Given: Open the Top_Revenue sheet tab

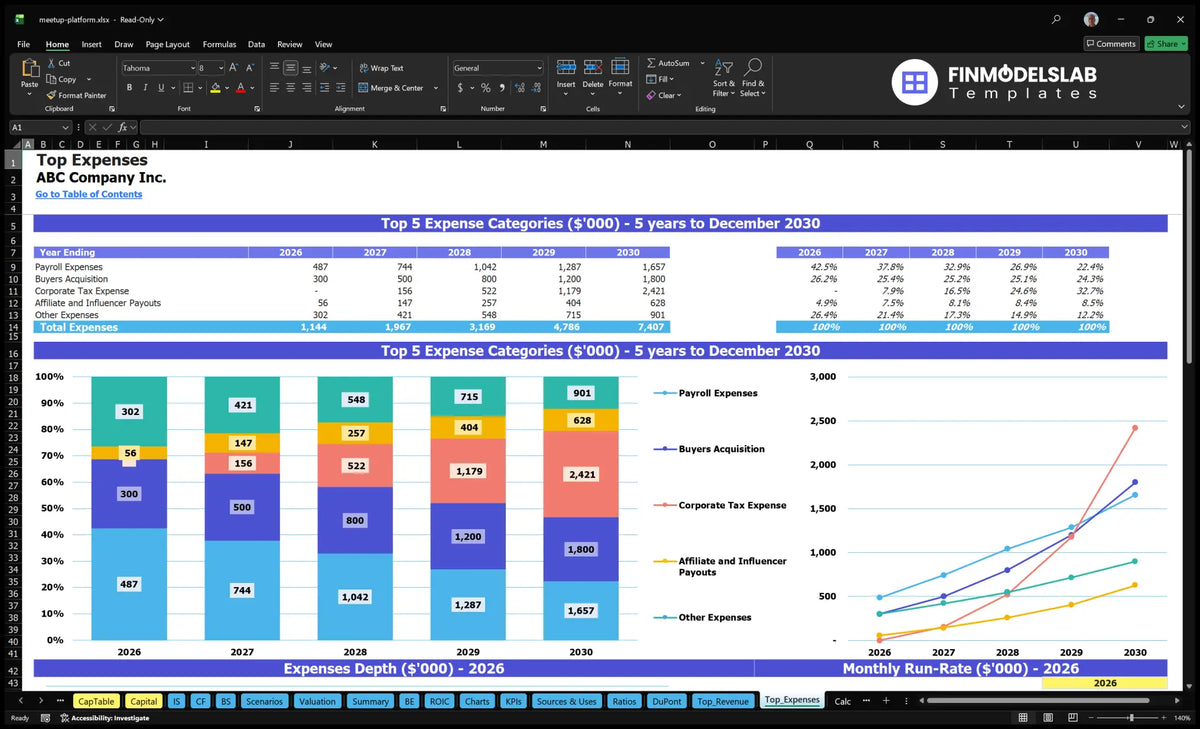Looking at the screenshot, I should (x=723, y=701).
